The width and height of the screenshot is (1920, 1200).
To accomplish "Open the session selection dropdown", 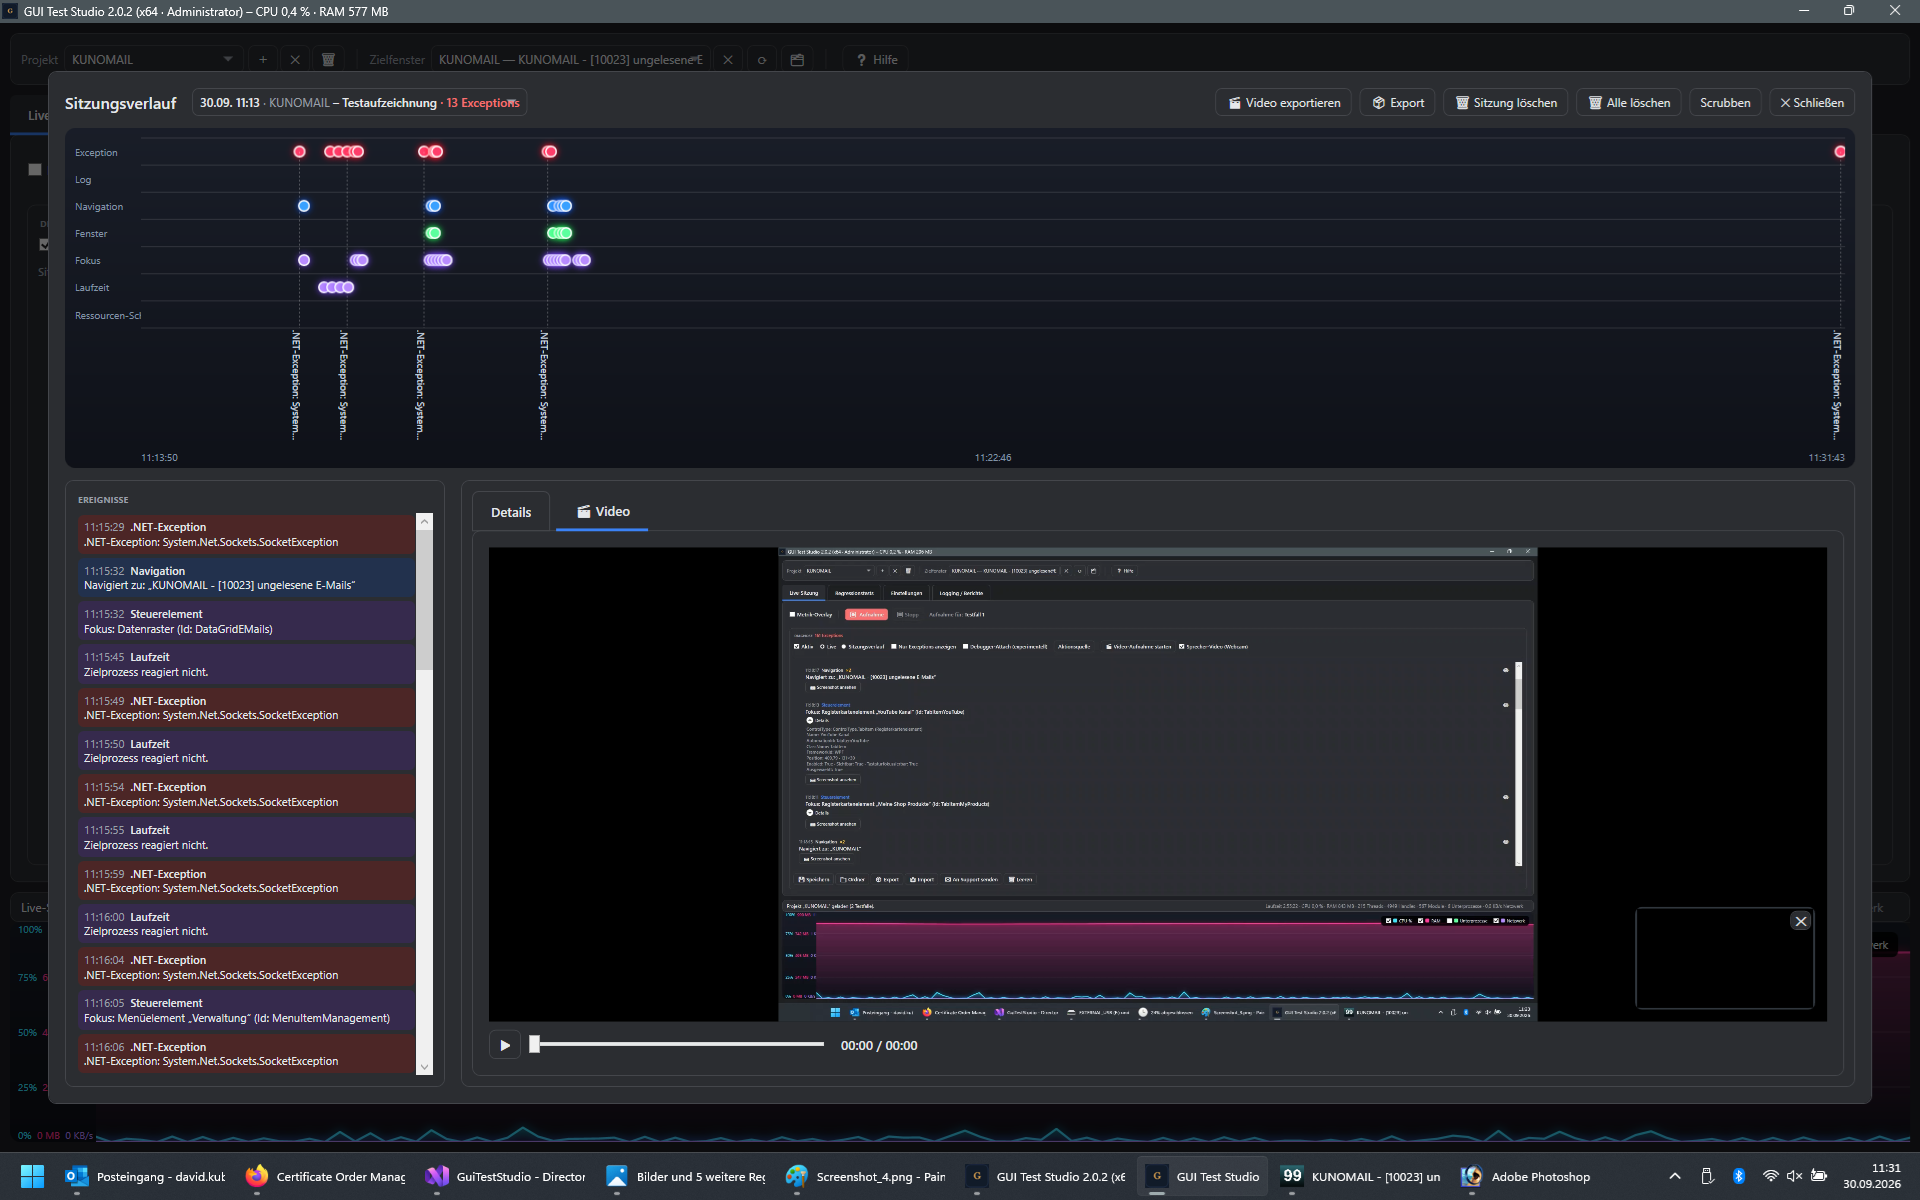I will 359,103.
